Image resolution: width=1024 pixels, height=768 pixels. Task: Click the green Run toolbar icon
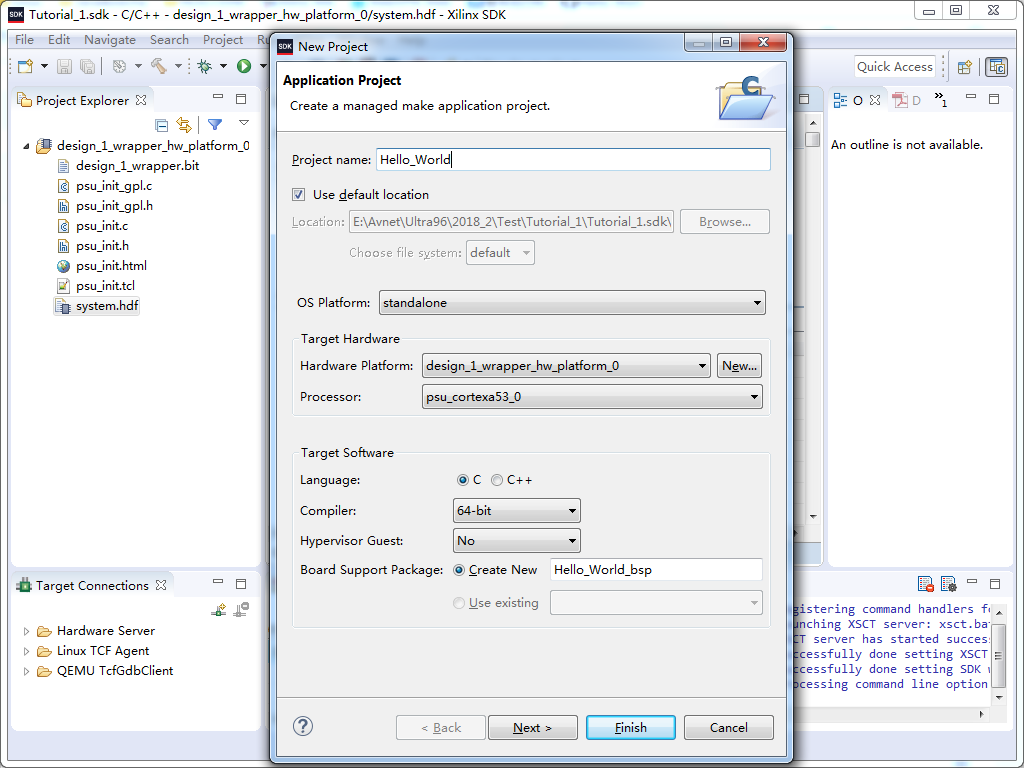(x=244, y=66)
